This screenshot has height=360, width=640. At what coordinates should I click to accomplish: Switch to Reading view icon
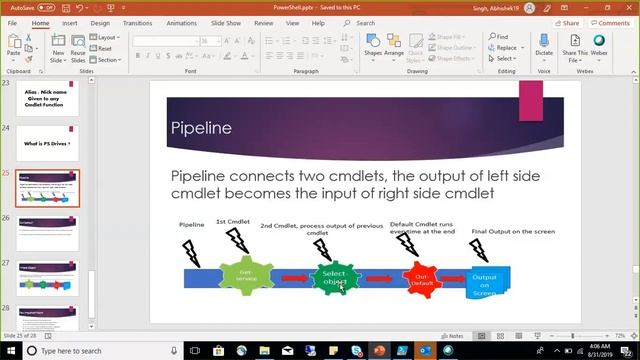[519, 336]
